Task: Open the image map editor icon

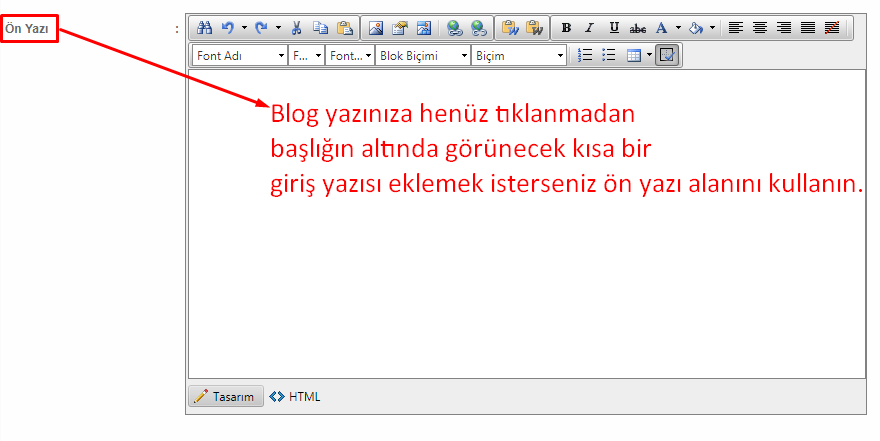Action: [424, 27]
